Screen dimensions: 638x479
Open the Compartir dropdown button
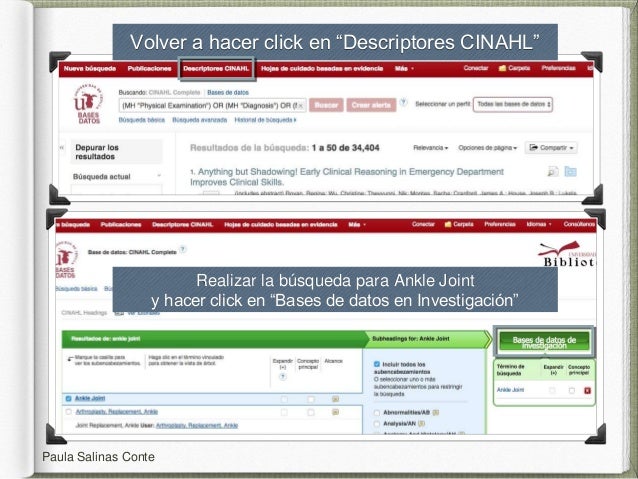(x=551, y=148)
